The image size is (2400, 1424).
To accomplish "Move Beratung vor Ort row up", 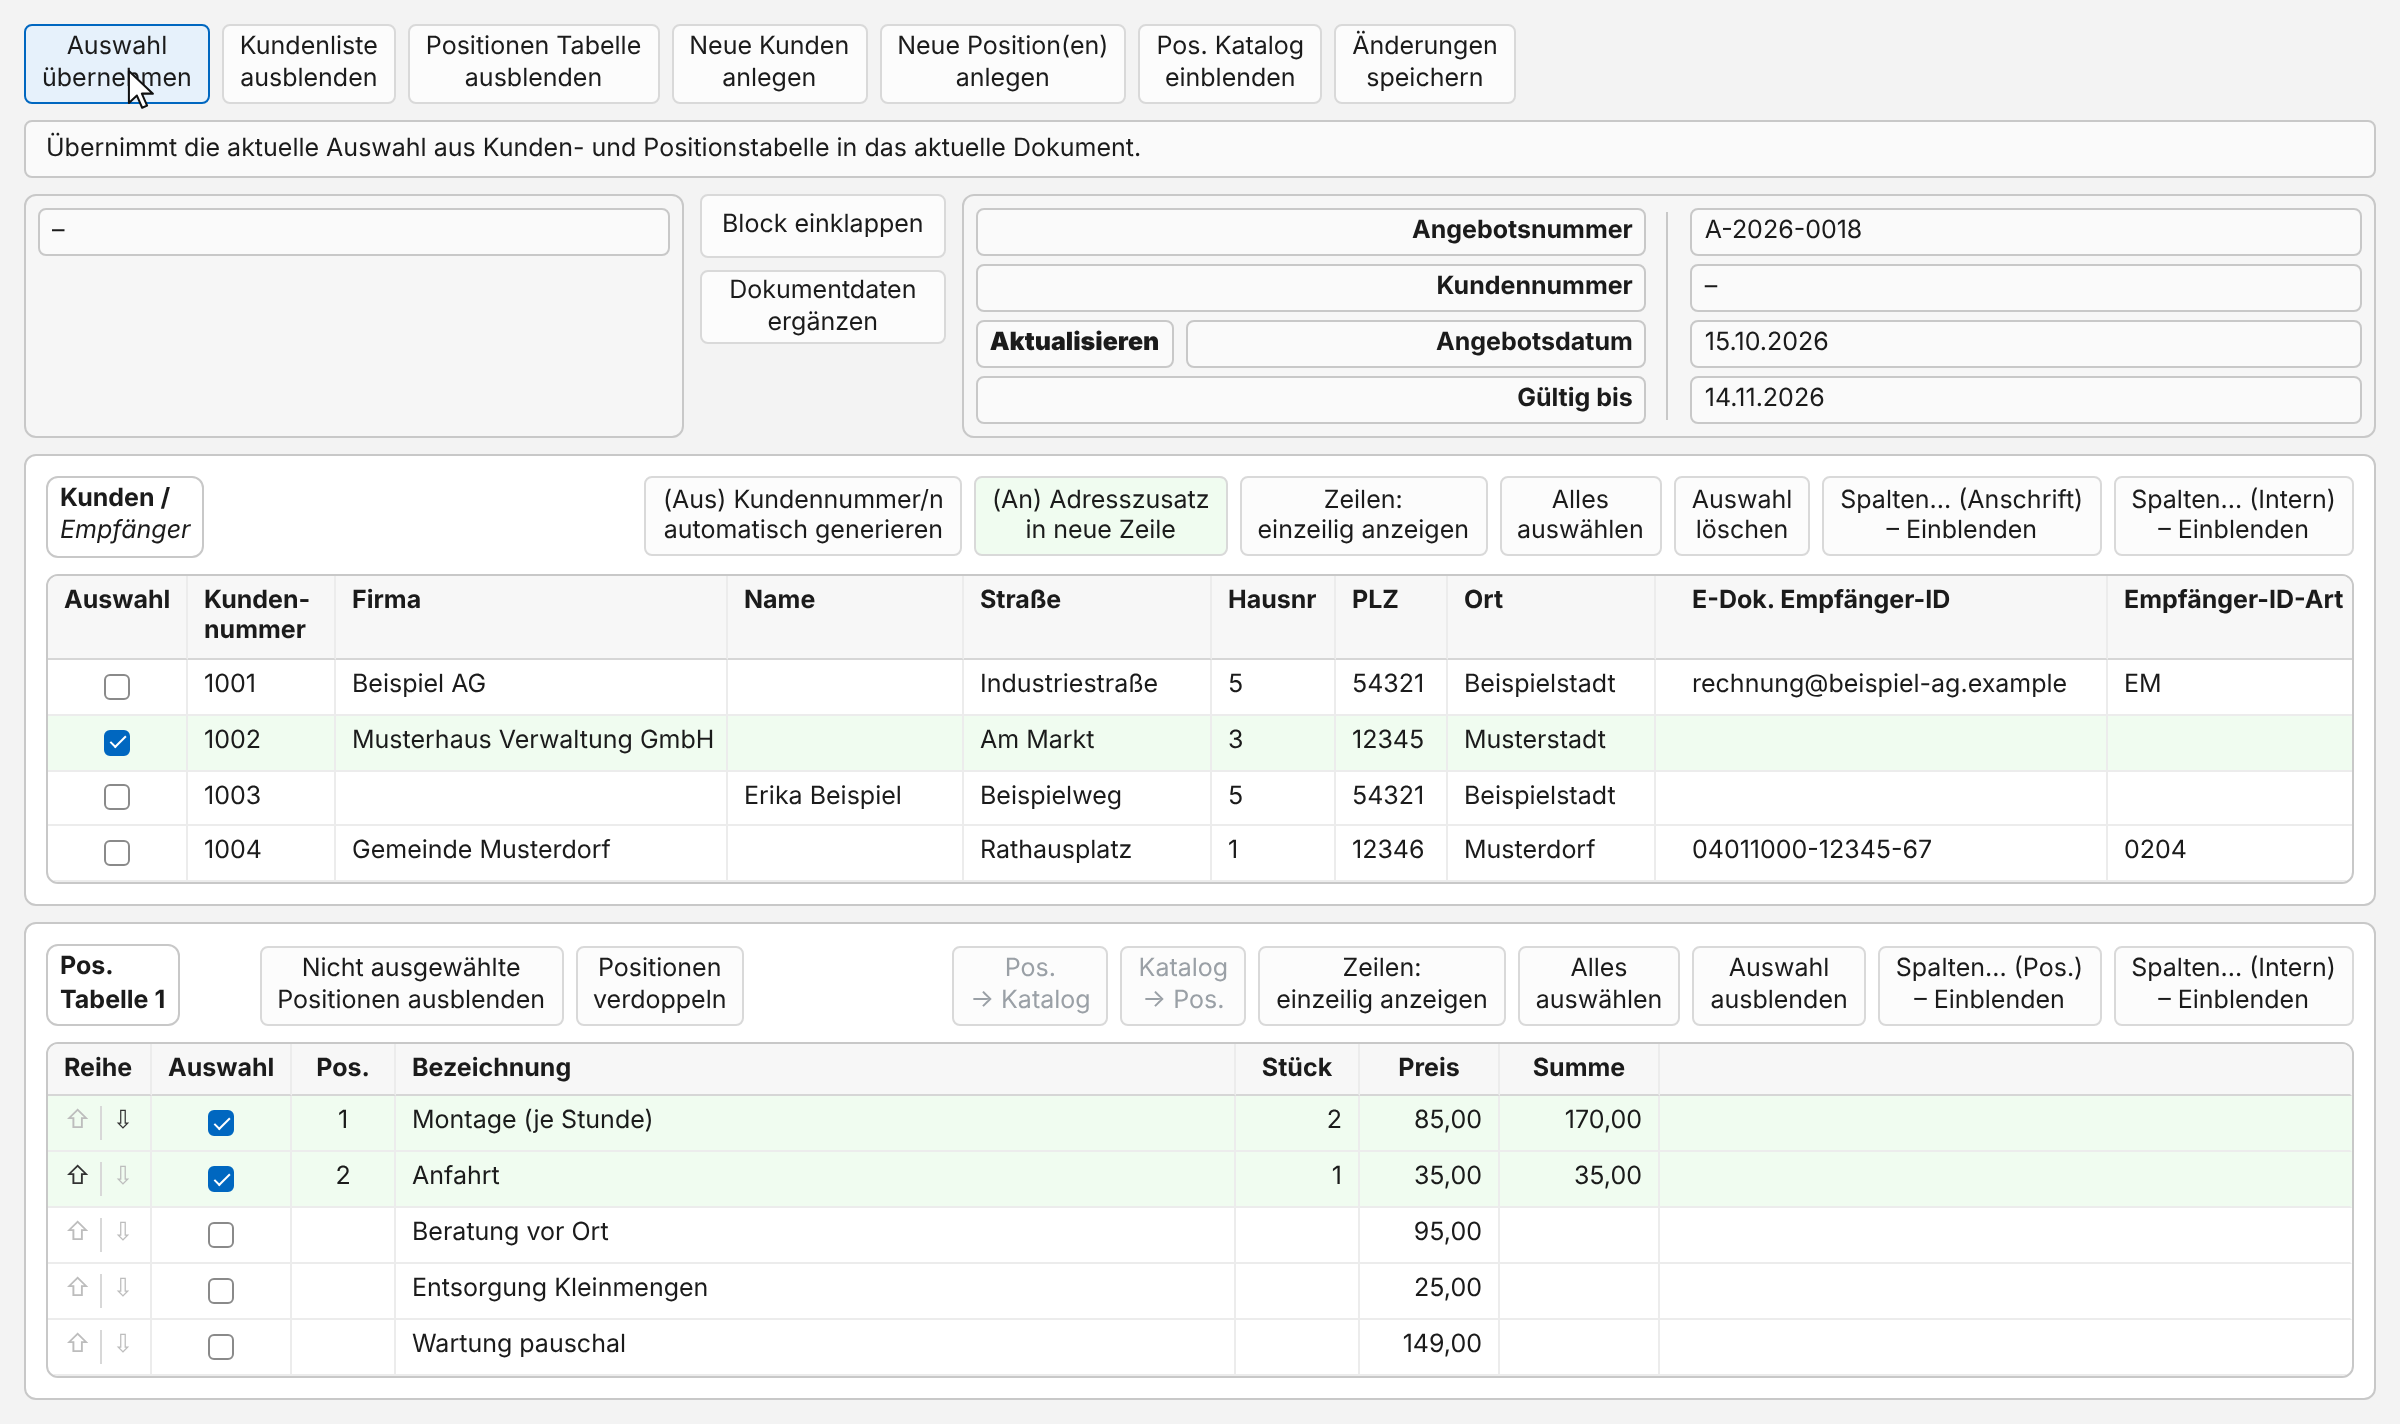I will pyautogui.click(x=78, y=1232).
